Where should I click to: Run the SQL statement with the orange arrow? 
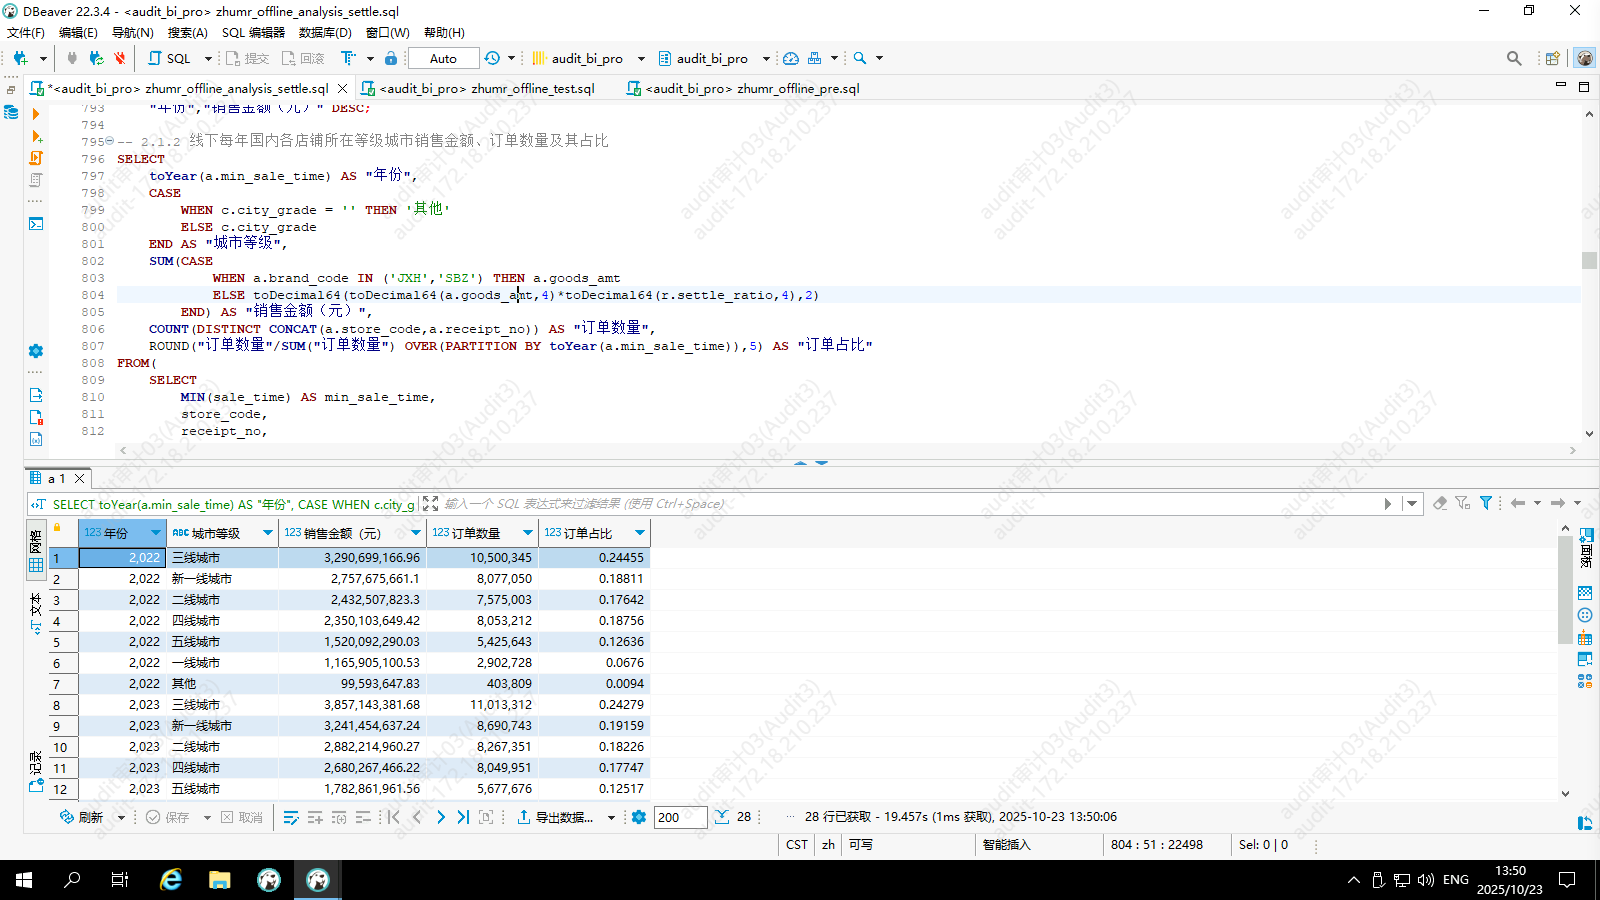coord(36,114)
